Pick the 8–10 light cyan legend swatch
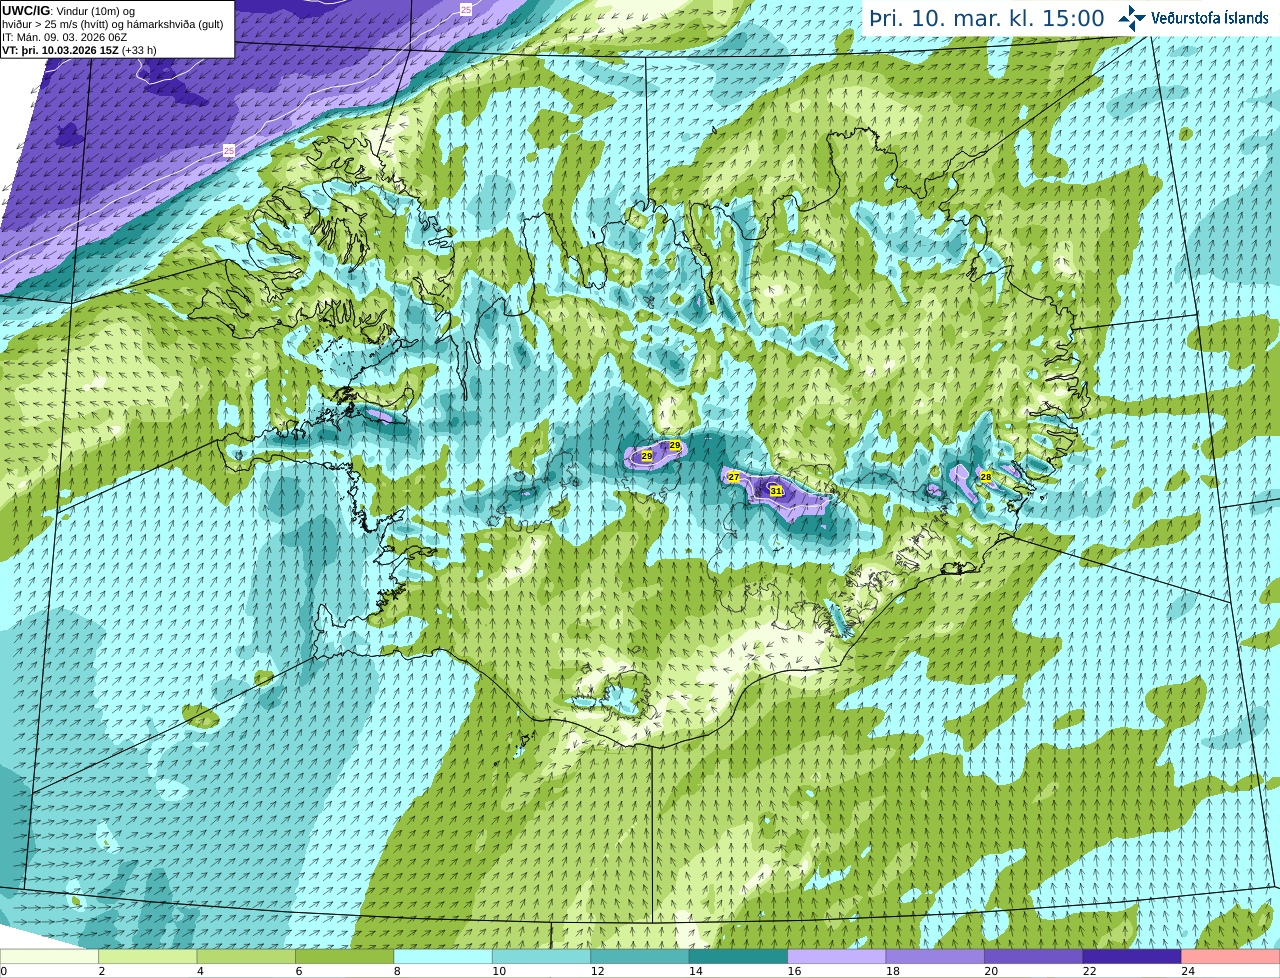1280x978 pixels. pyautogui.click(x=443, y=956)
